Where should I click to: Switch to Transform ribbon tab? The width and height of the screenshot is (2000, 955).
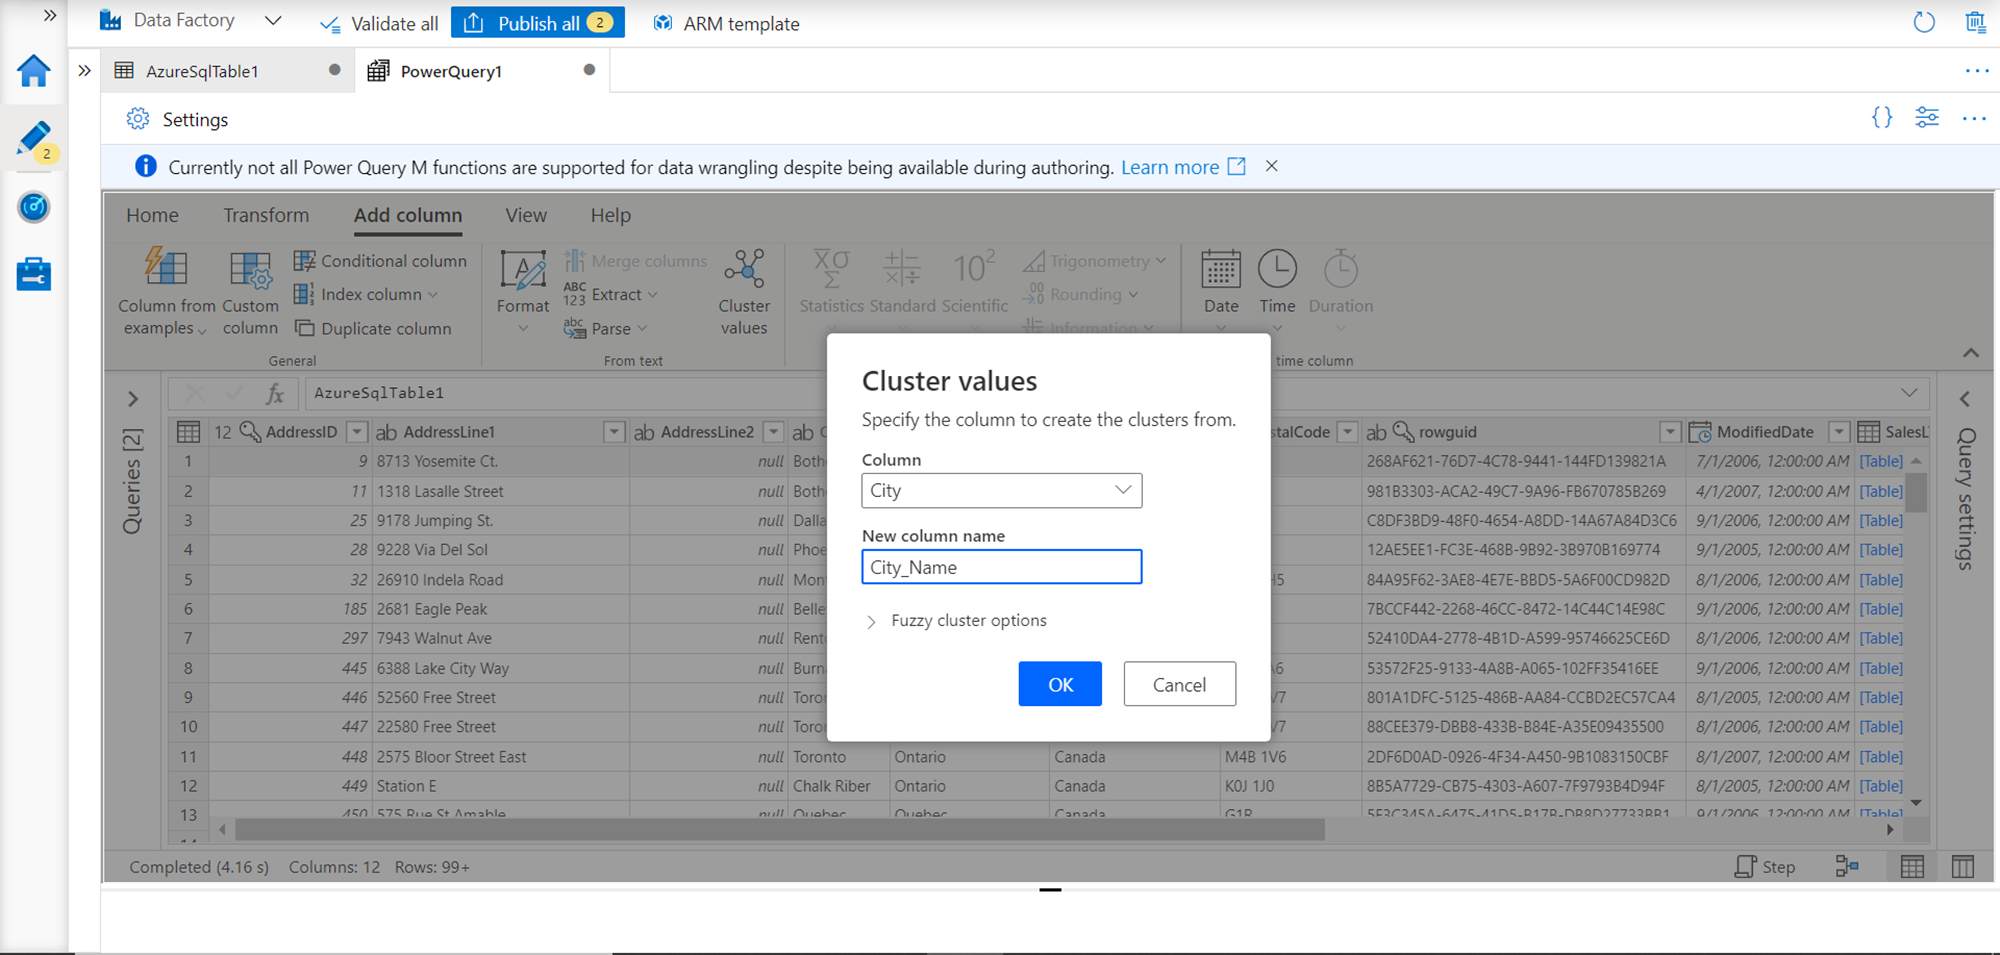coord(266,215)
